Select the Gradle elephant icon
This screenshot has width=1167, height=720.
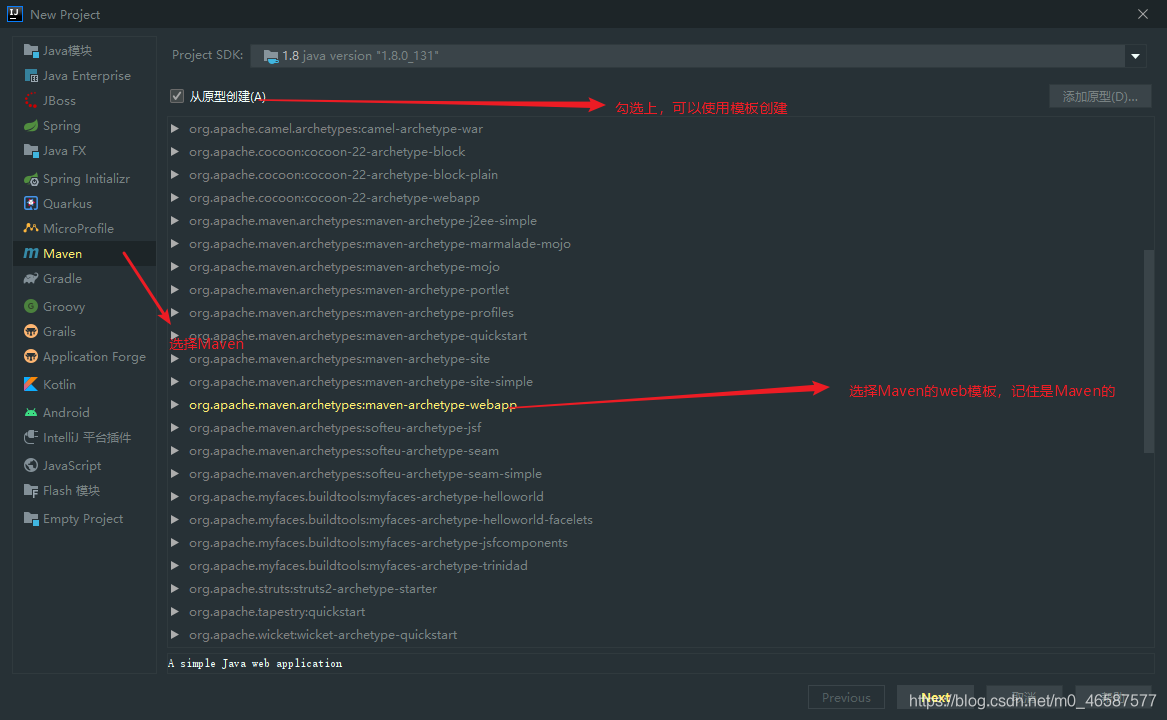31,278
